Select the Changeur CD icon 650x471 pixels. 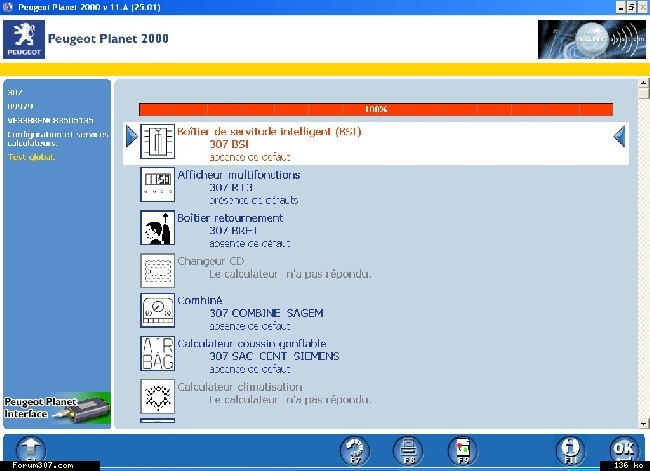tap(157, 271)
